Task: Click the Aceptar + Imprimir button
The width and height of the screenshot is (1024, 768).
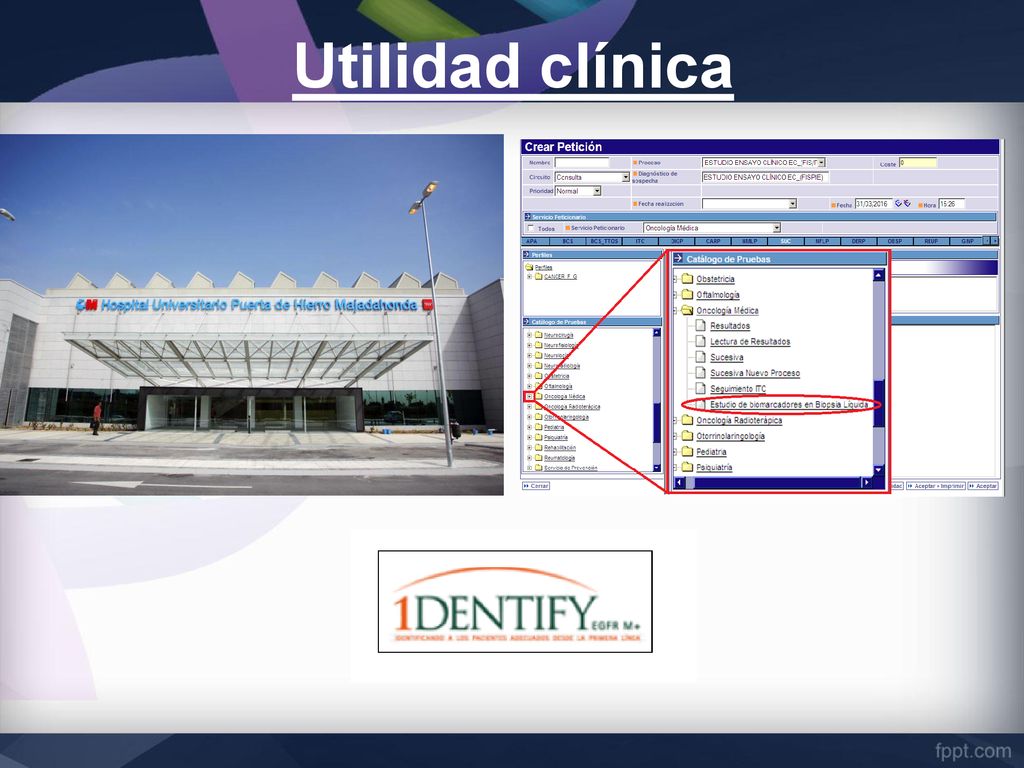Action: click(x=935, y=486)
